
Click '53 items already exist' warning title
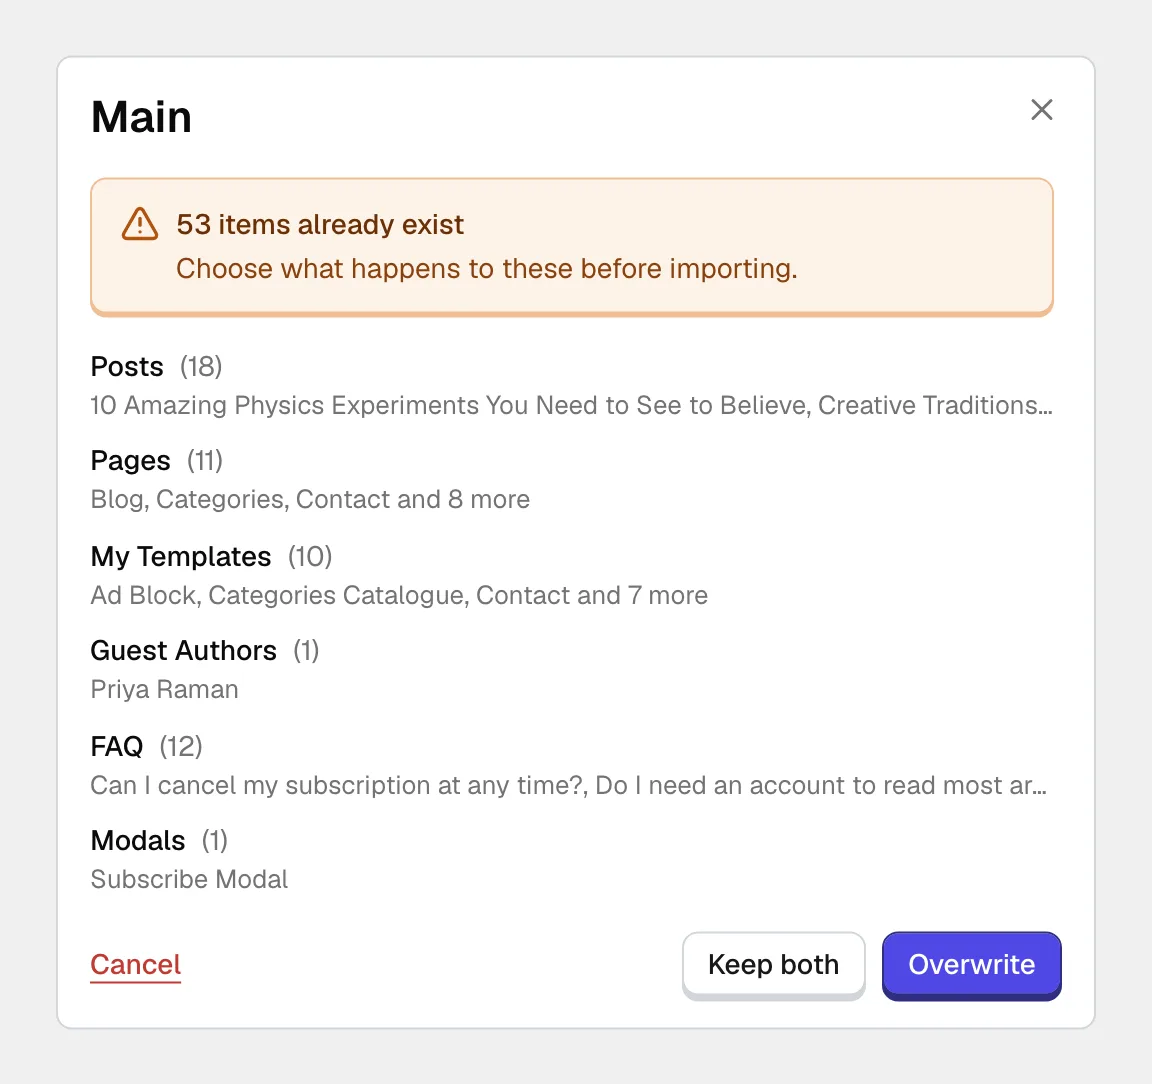(320, 224)
